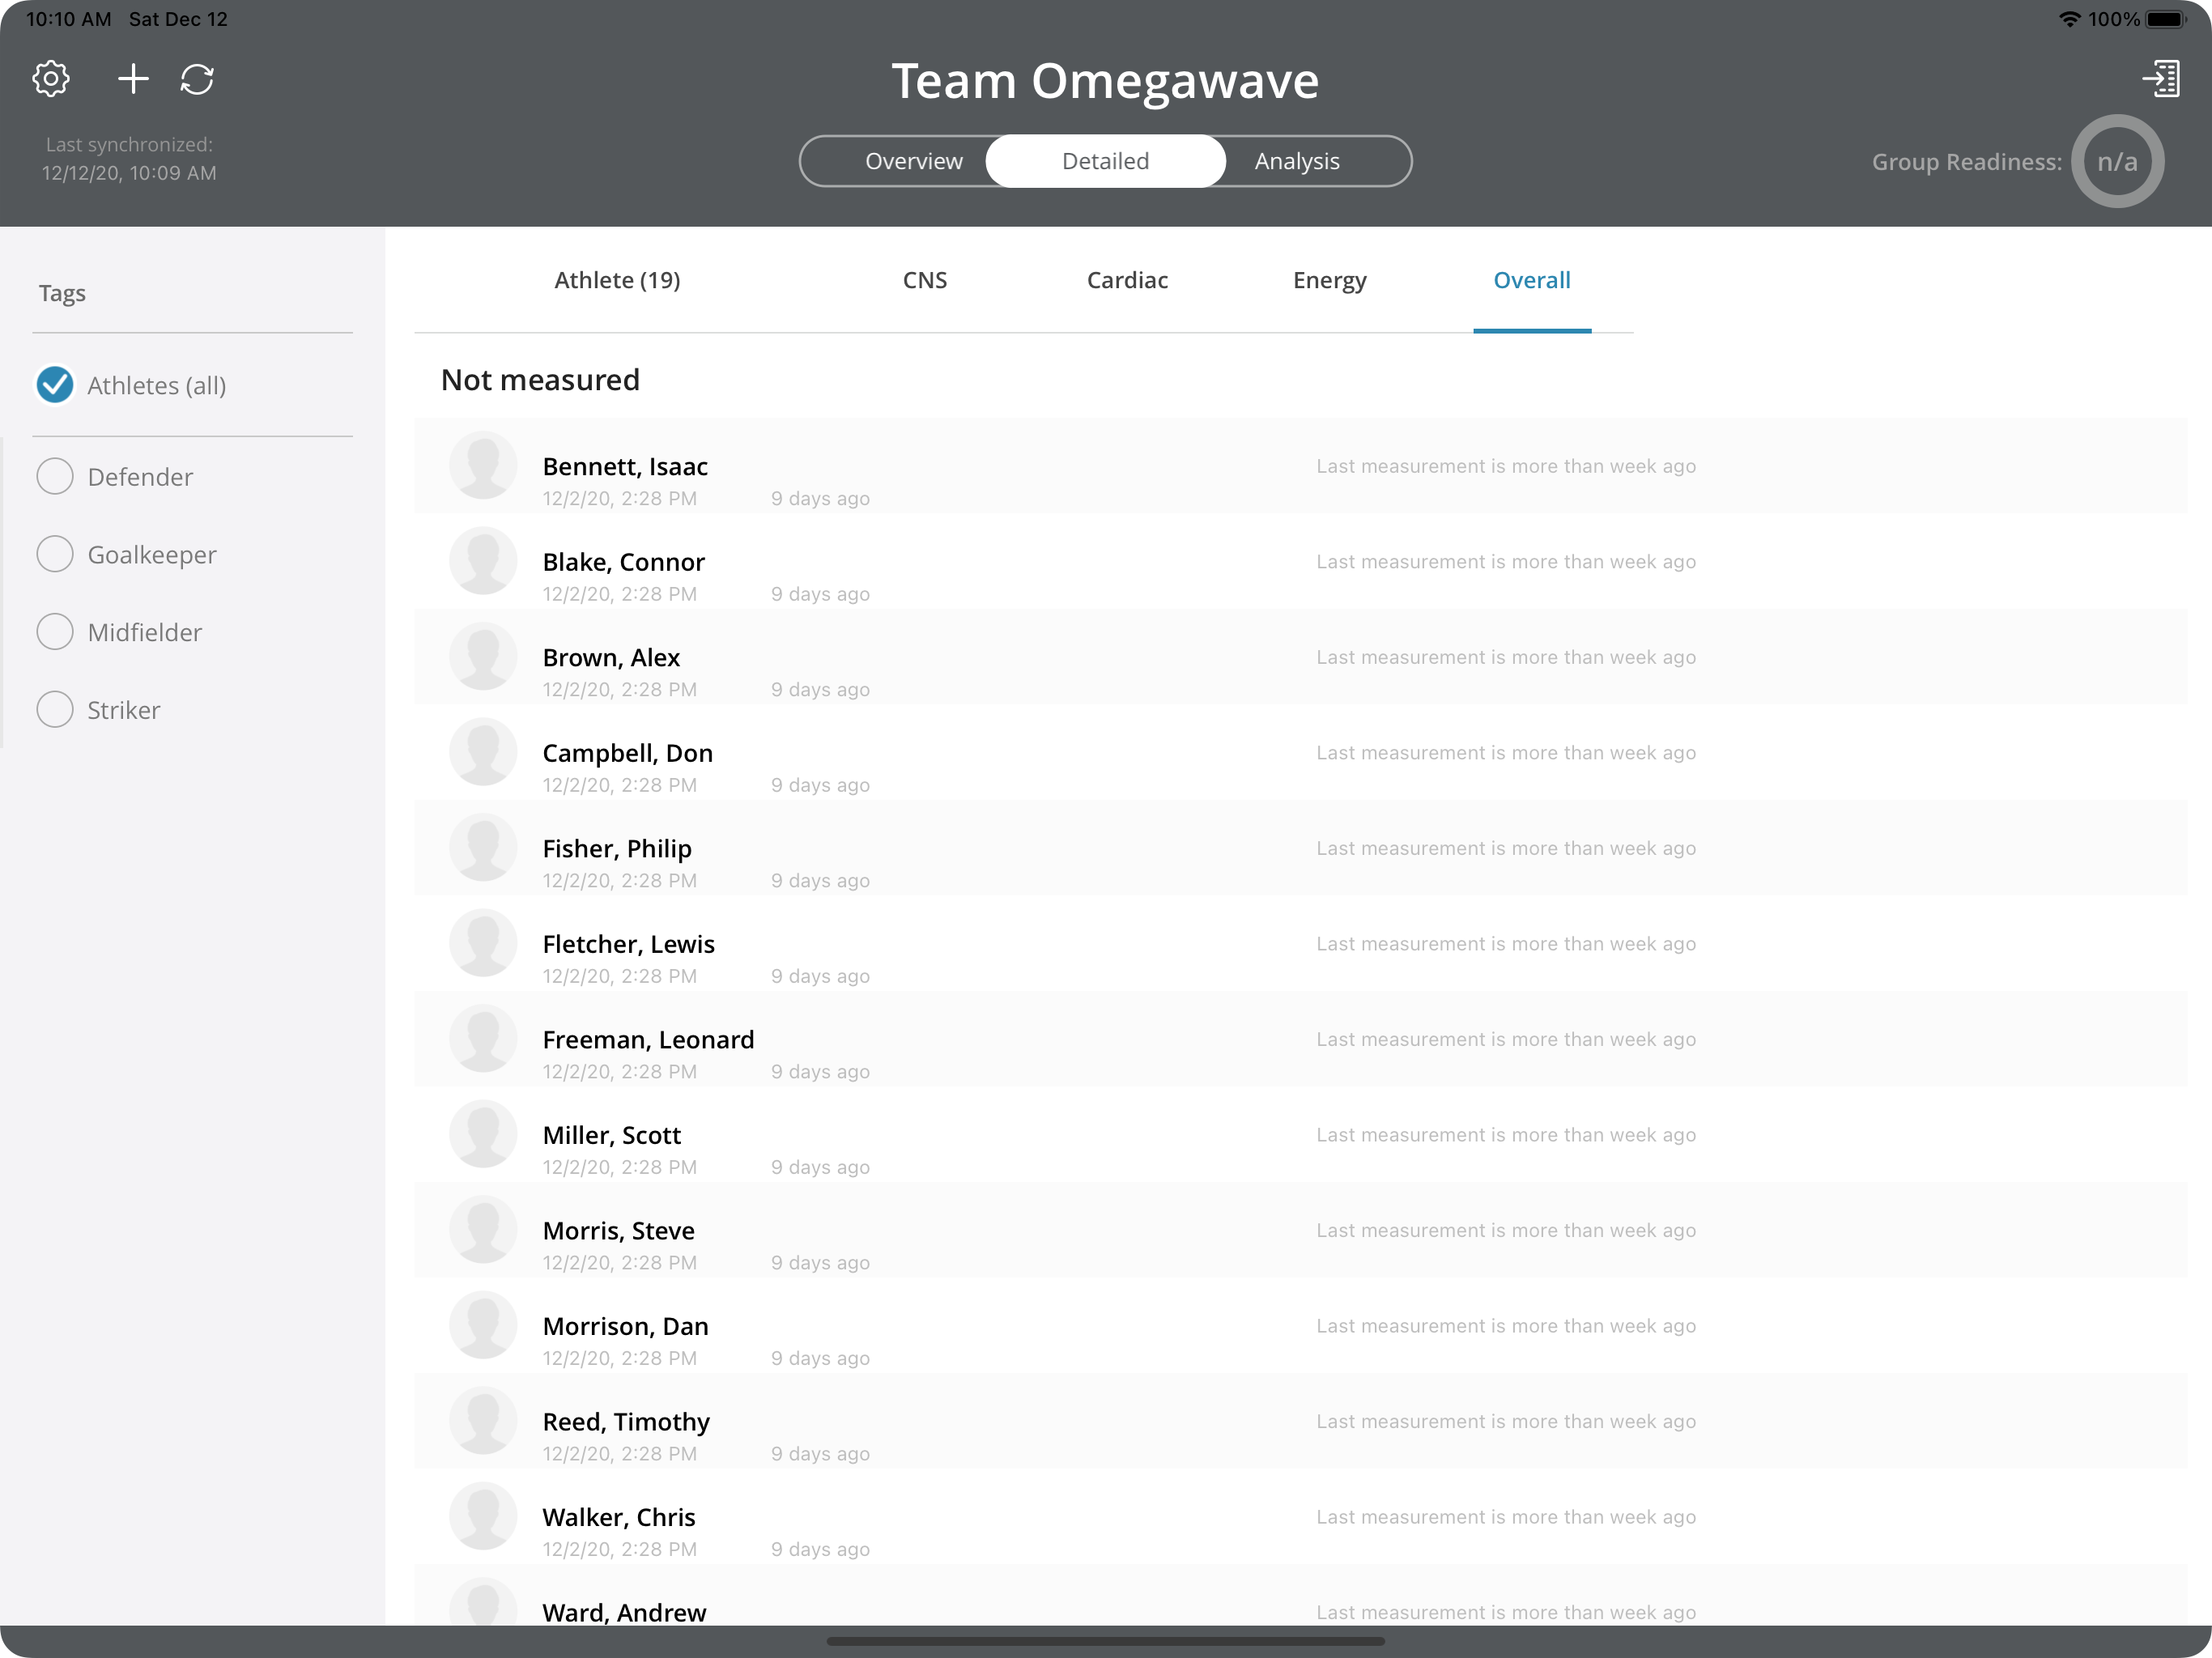Switch to the Analysis view
This screenshot has width=2212, height=1658.
[x=1296, y=162]
